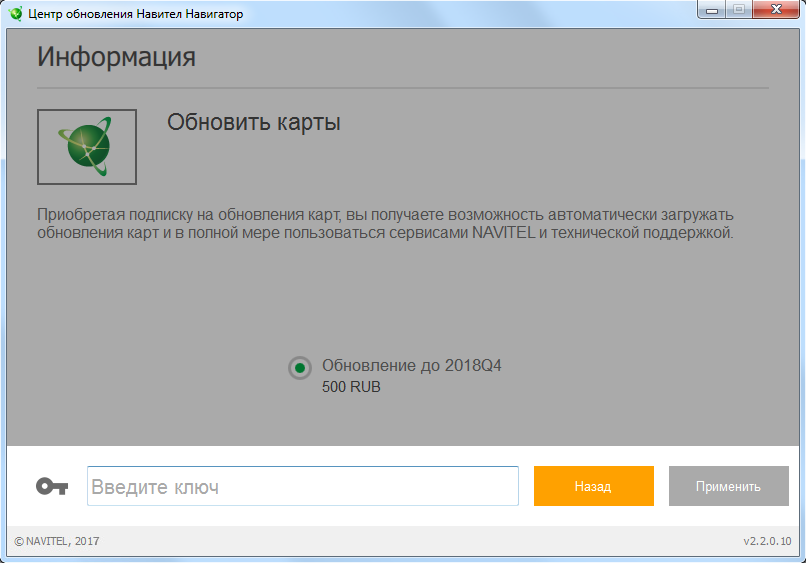This screenshot has width=806, height=563.
Task: Click the Navitel globe logo image
Action: click(87, 147)
